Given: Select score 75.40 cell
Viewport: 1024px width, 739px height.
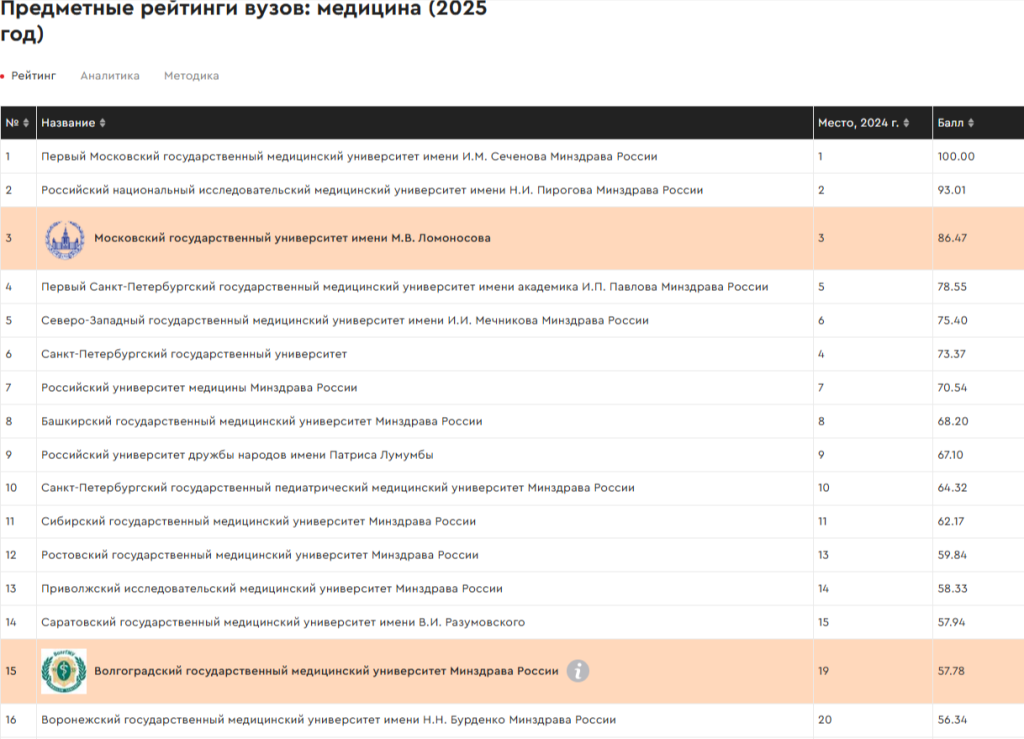Looking at the screenshot, I should (x=953, y=321).
